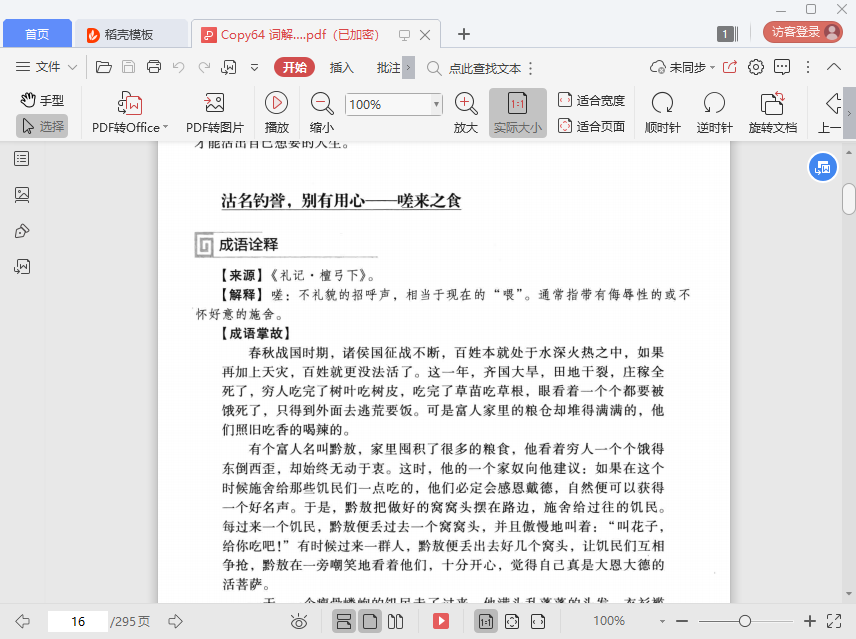Select the 插入 ribbon tab
The image size is (856, 639).
[342, 68]
